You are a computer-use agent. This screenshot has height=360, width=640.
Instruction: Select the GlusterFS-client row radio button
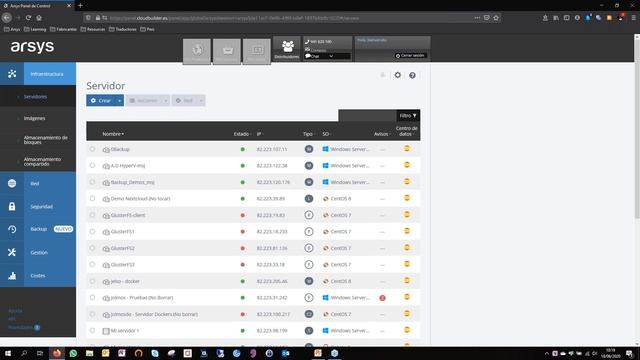92,215
